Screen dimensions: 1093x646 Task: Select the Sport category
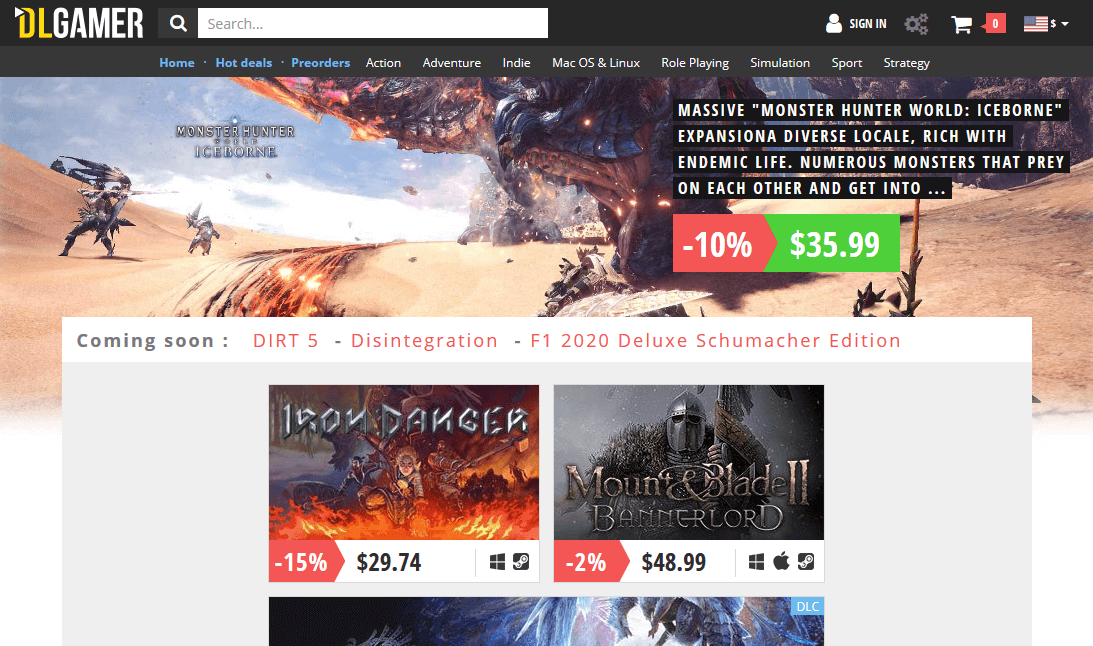click(847, 63)
